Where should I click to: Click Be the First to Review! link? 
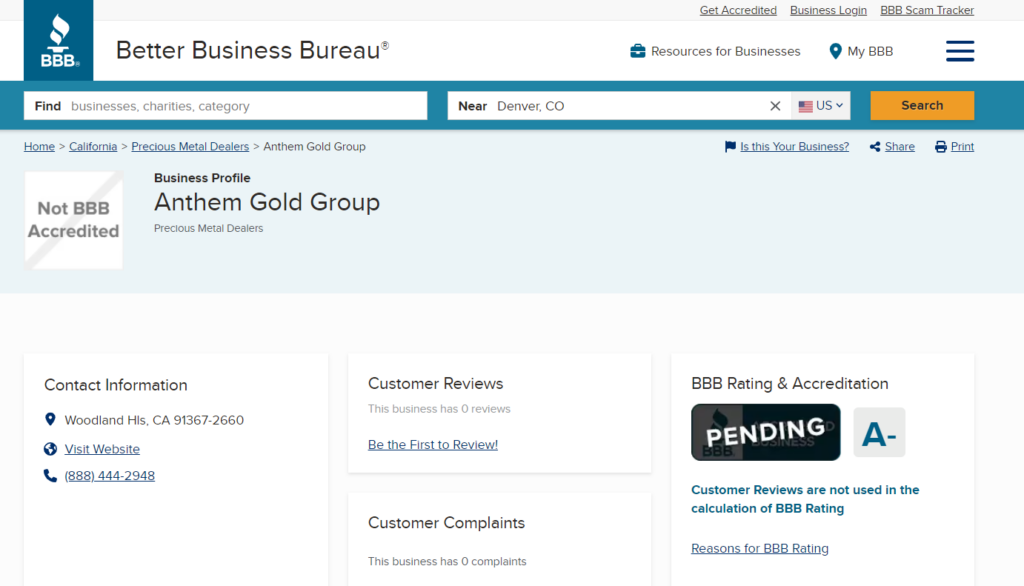(x=432, y=444)
